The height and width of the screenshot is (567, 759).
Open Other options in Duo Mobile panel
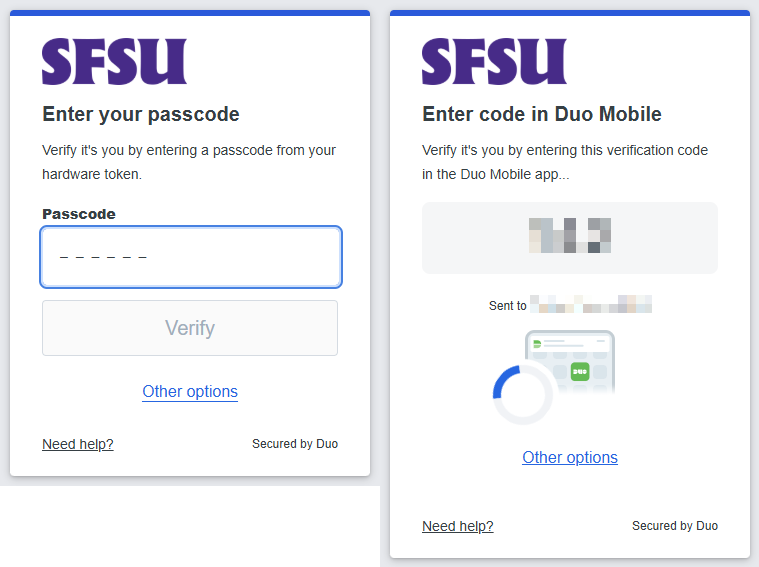point(570,457)
